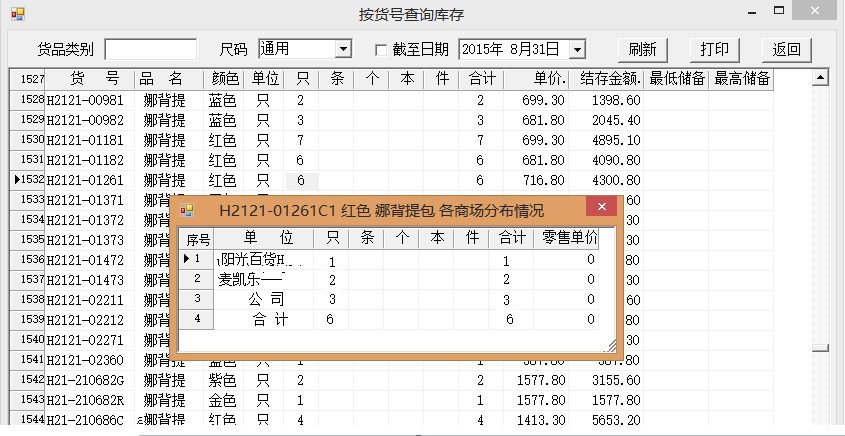Click the main grid scrollbar up arrow

pos(820,78)
